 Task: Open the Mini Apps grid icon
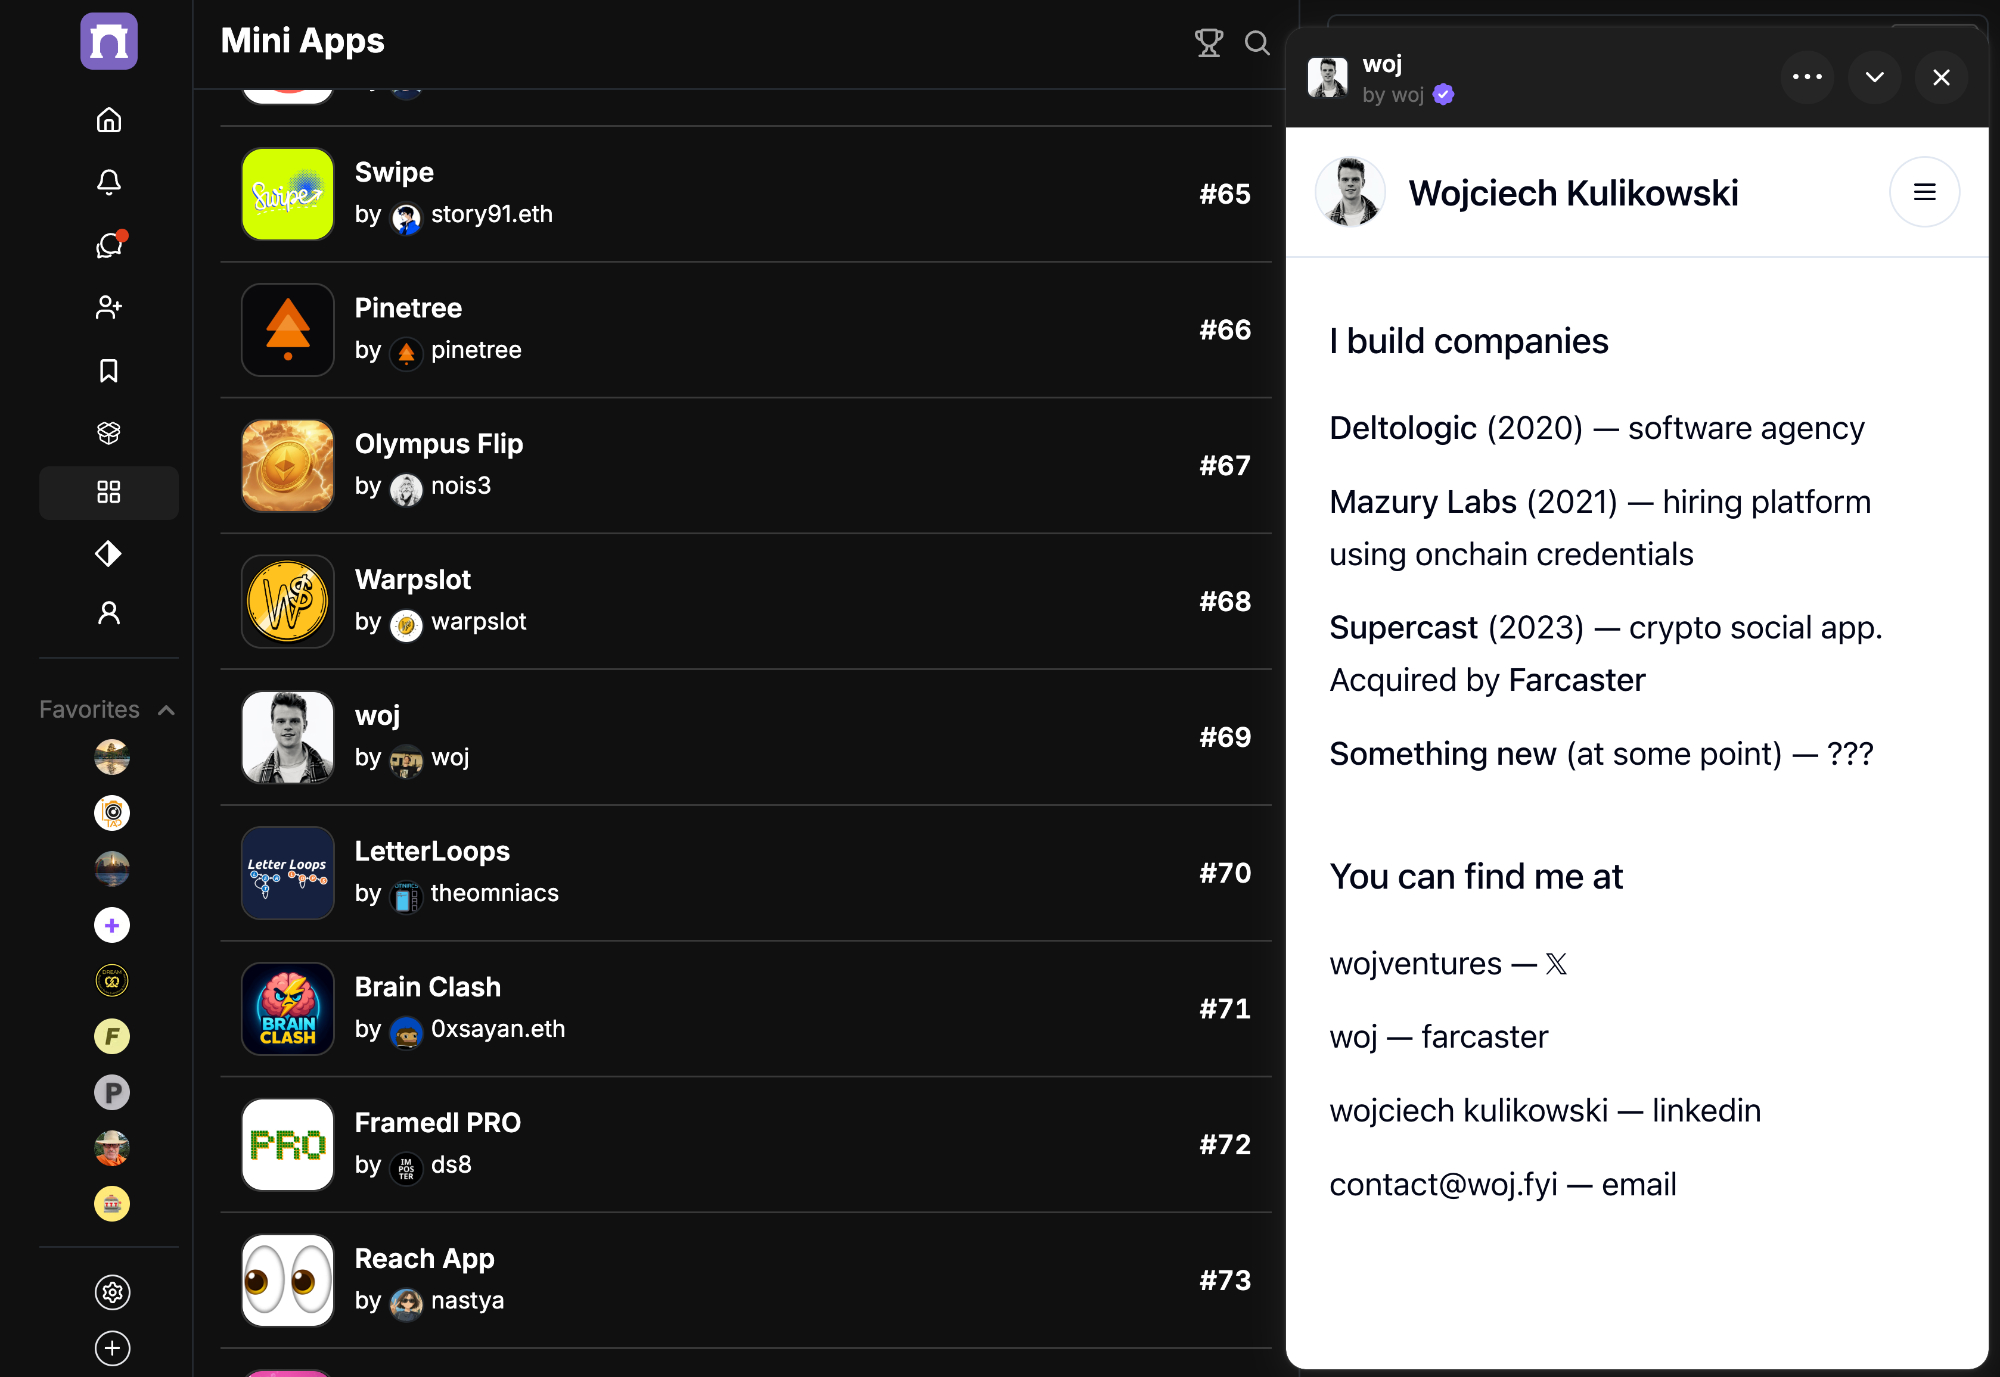click(x=109, y=492)
